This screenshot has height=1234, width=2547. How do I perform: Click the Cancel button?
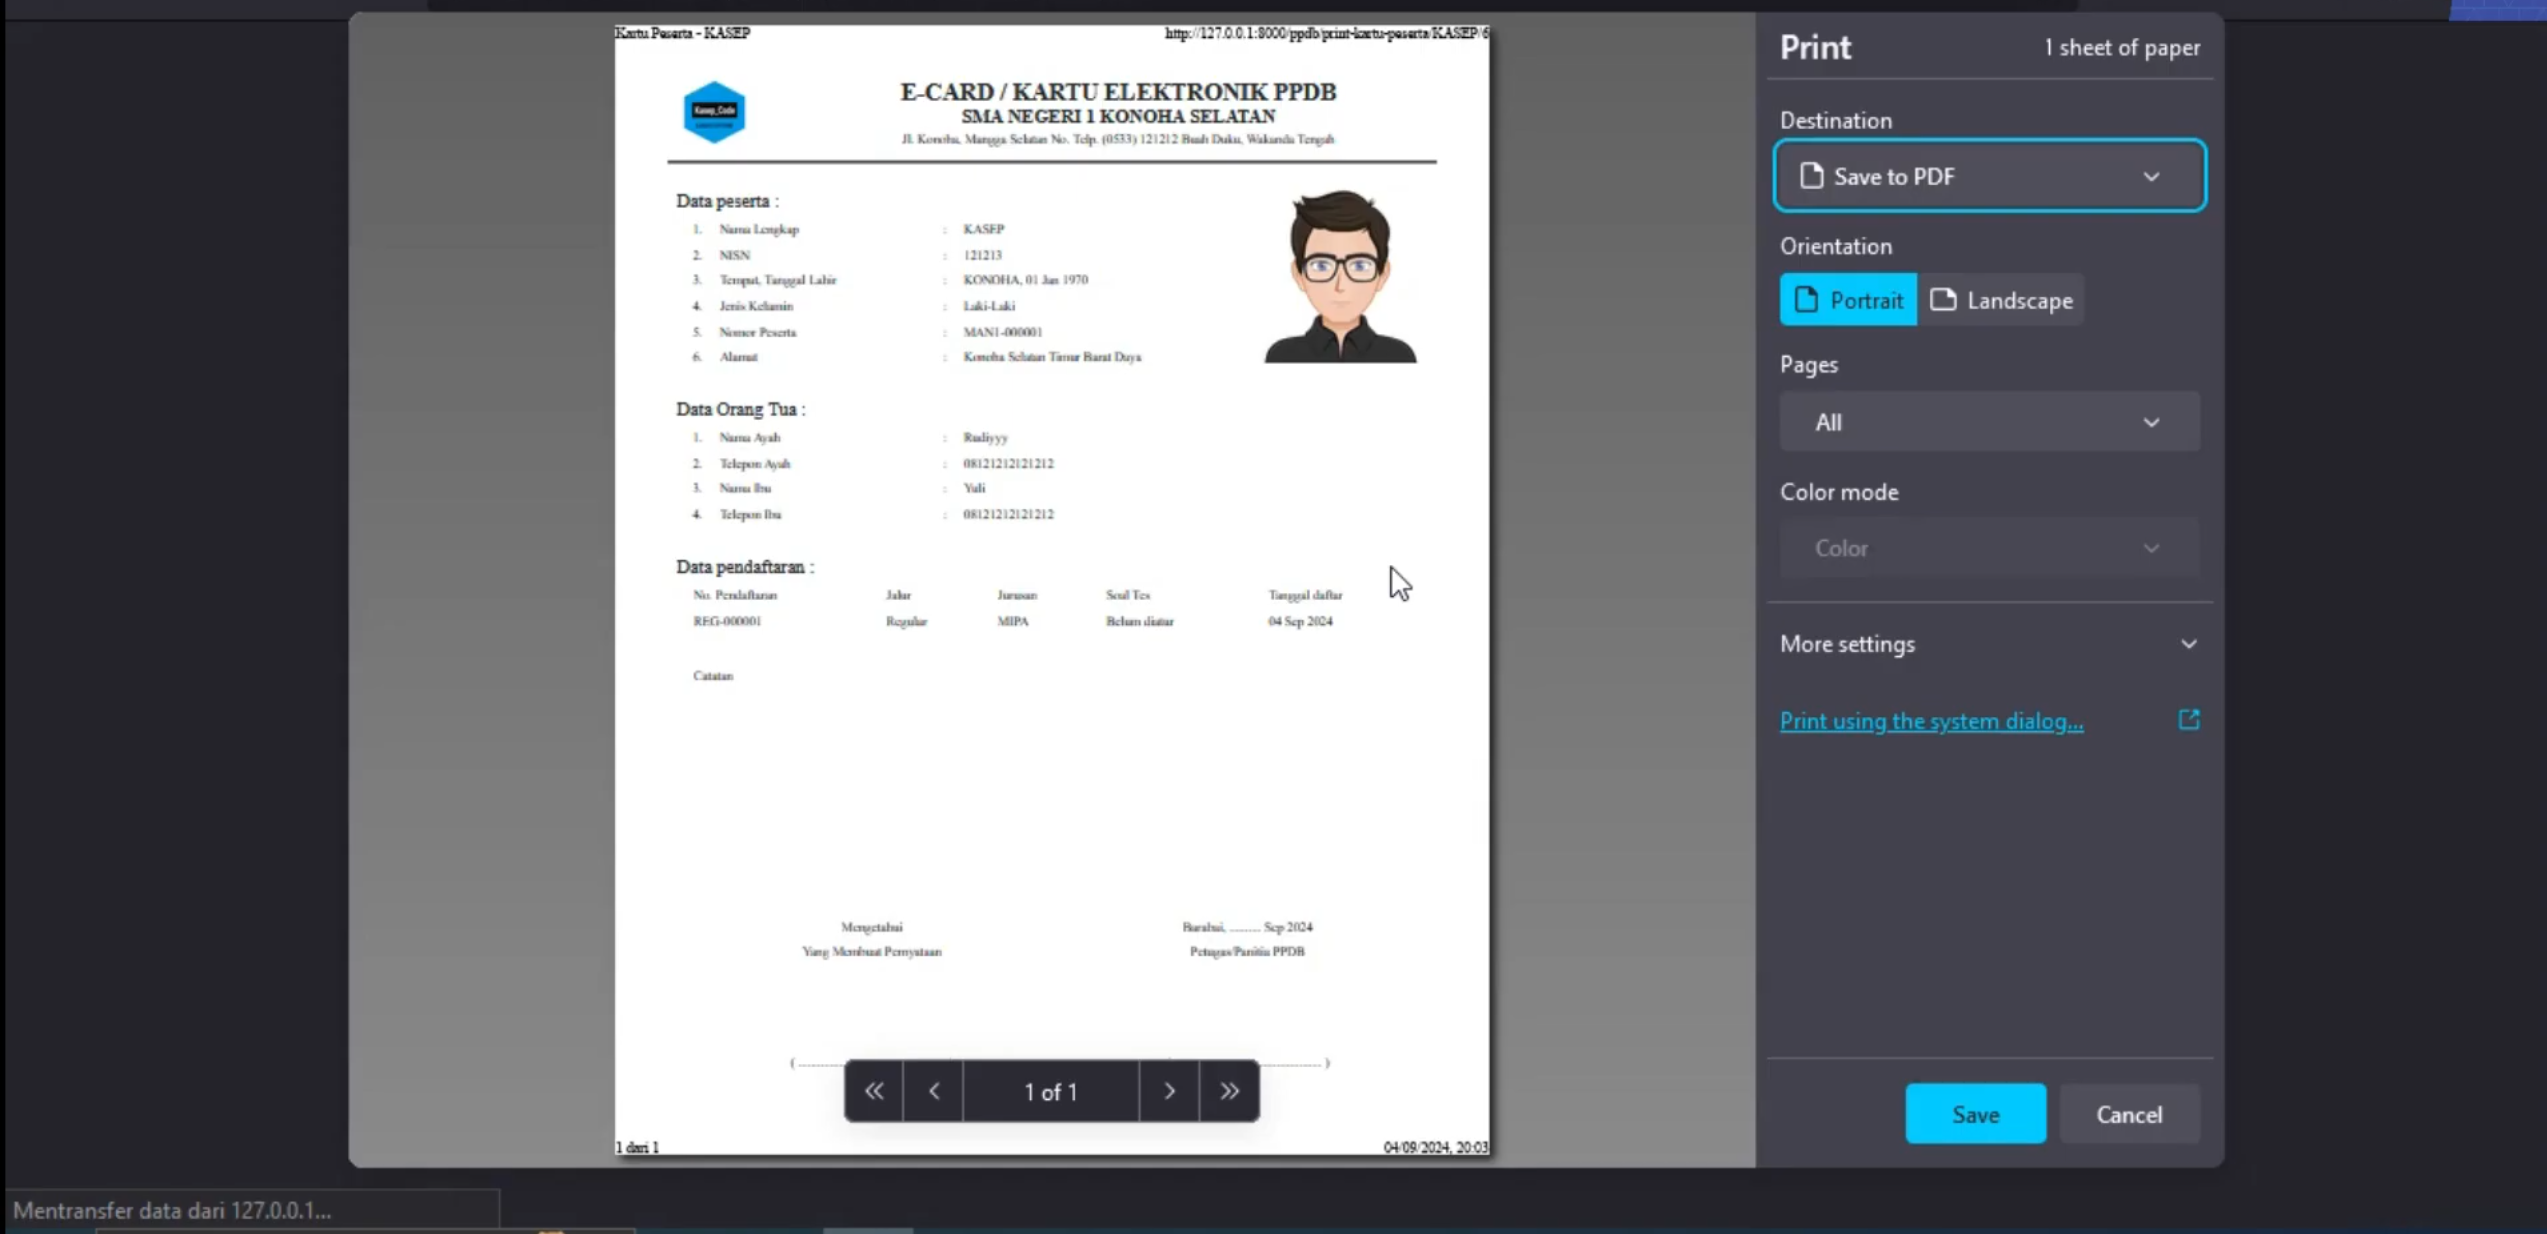point(2129,1114)
